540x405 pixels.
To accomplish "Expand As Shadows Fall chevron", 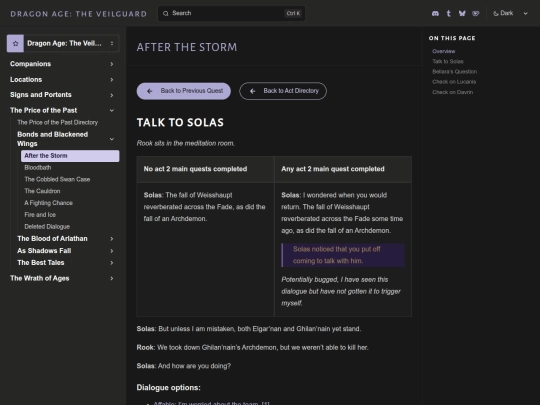I will pos(112,251).
